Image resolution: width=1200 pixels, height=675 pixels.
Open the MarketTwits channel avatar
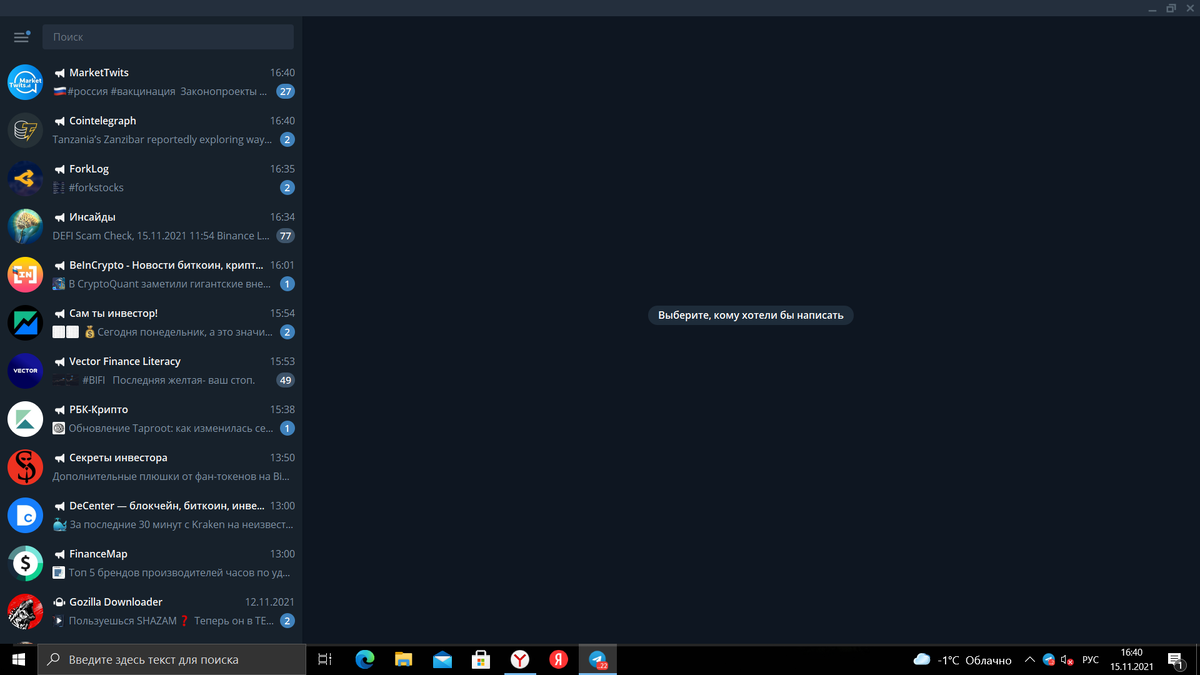pos(26,82)
